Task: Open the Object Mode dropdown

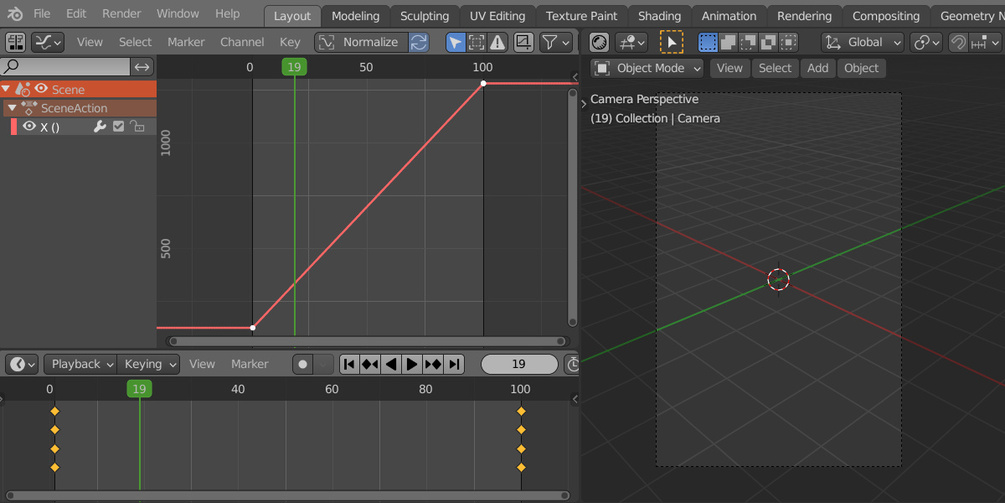Action: click(647, 68)
